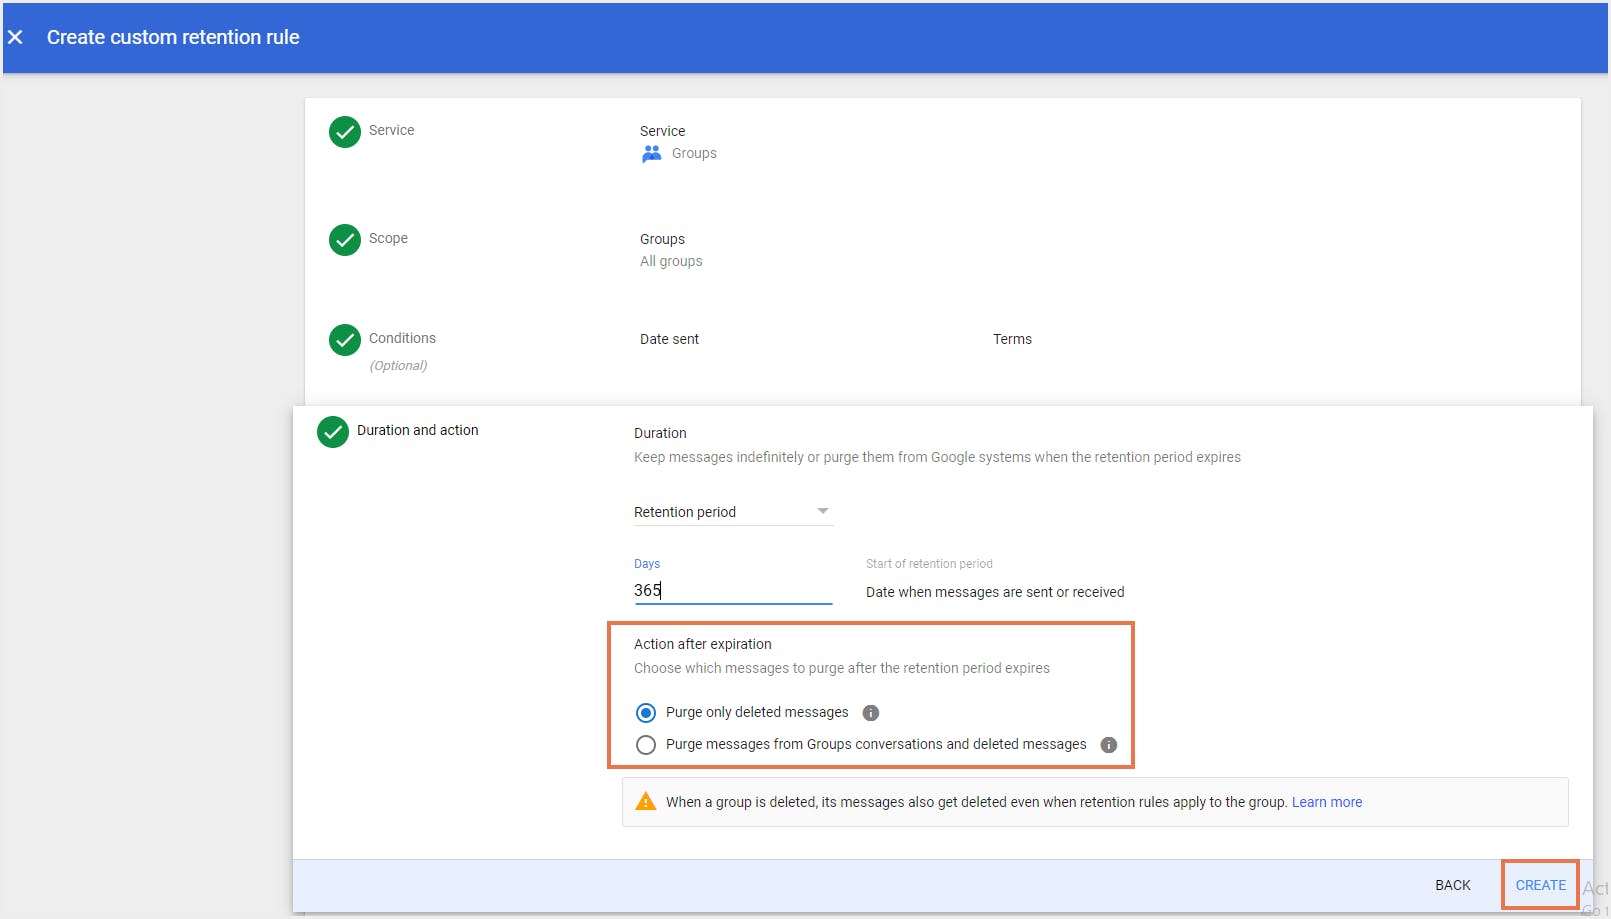The height and width of the screenshot is (919, 1611).
Task: Click the orange warning triangle icon
Action: coord(646,802)
